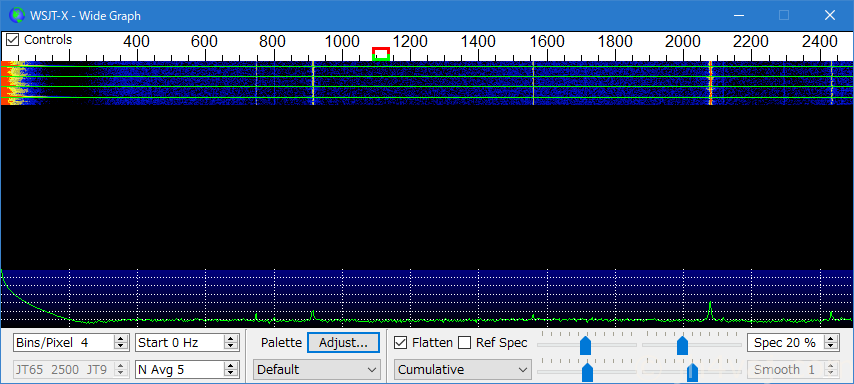Decrease Spec percentage with the down arrow
This screenshot has height=384, width=854.
[x=831, y=346]
